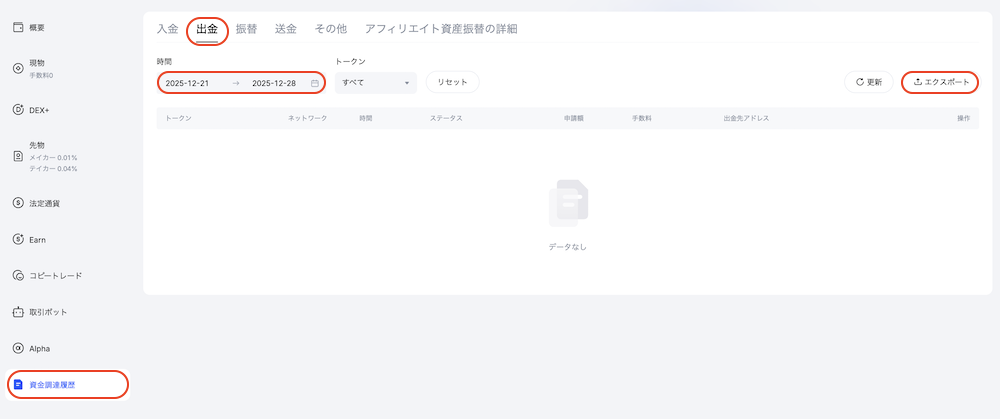Image resolution: width=1000 pixels, height=419 pixels.
Task: Click the コピートレード icon in sidebar
Action: coord(18,276)
